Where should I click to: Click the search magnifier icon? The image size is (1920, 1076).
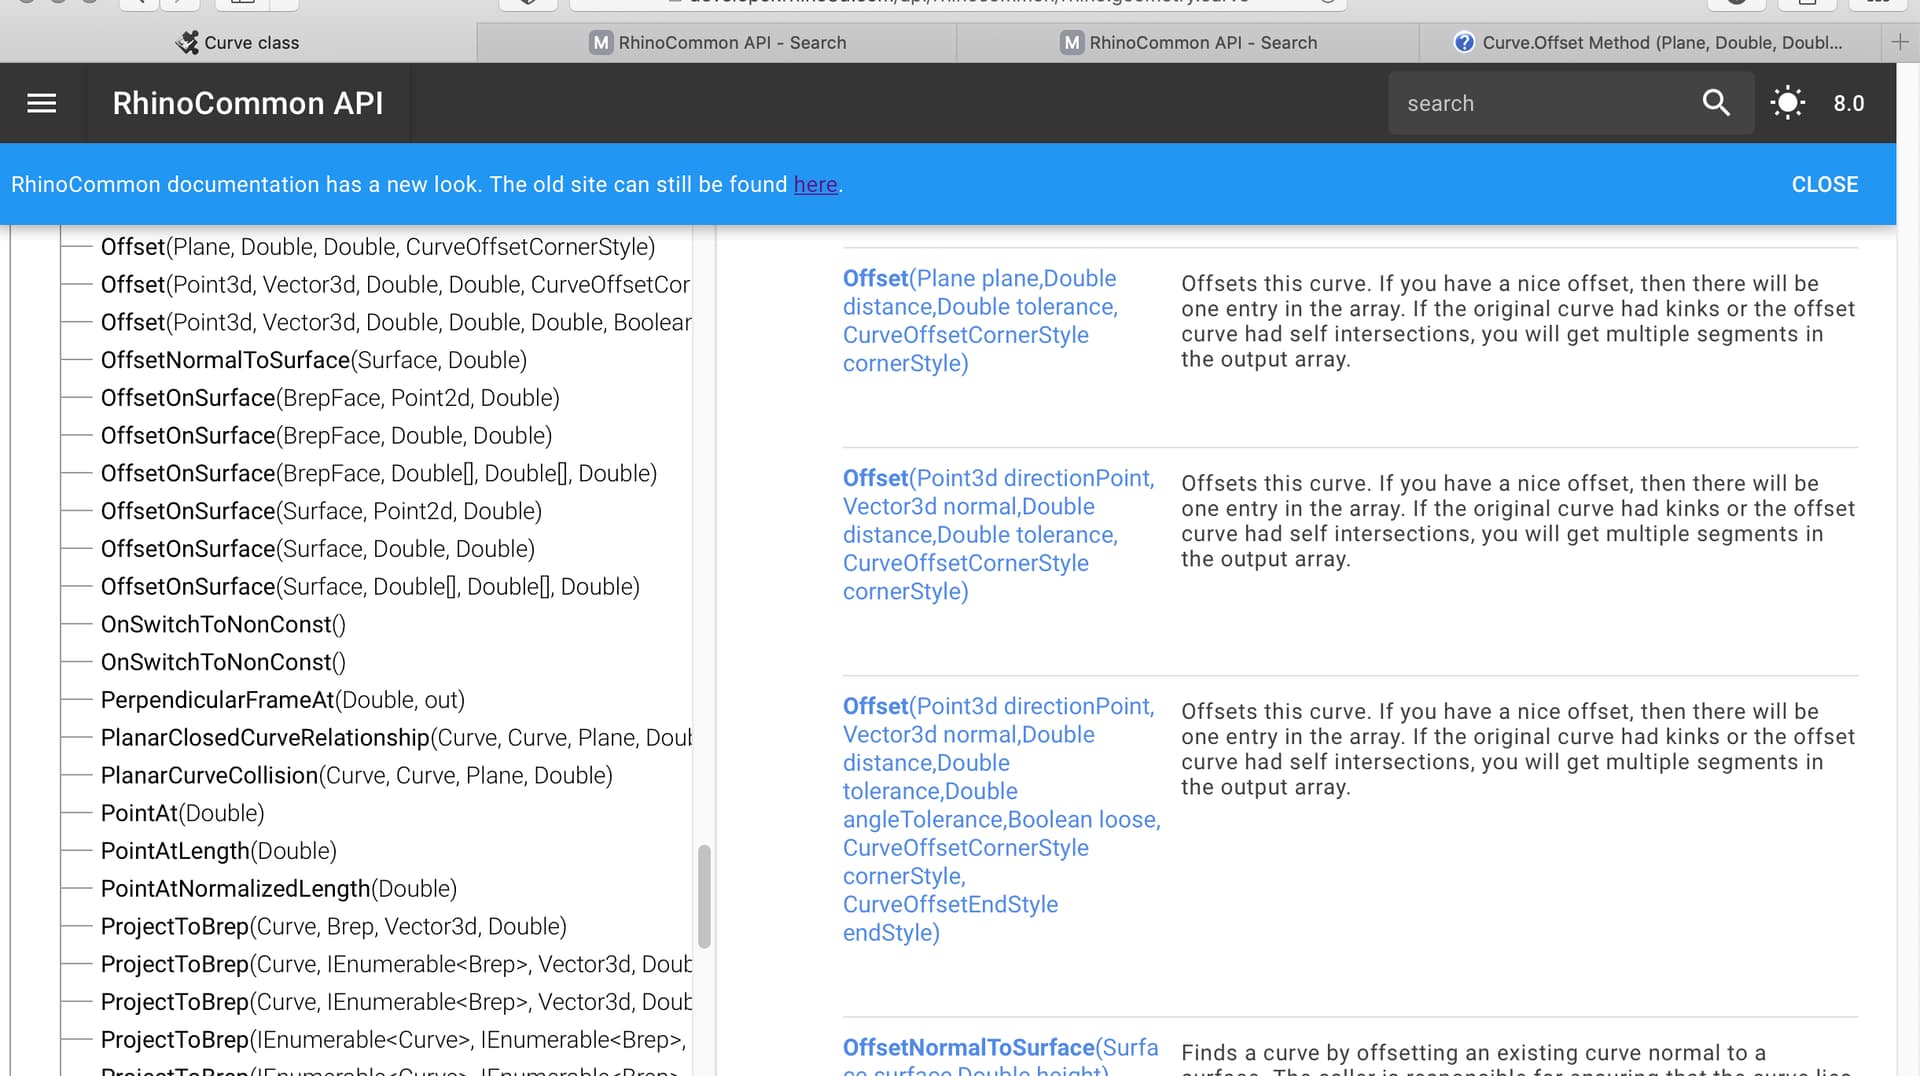(1716, 103)
